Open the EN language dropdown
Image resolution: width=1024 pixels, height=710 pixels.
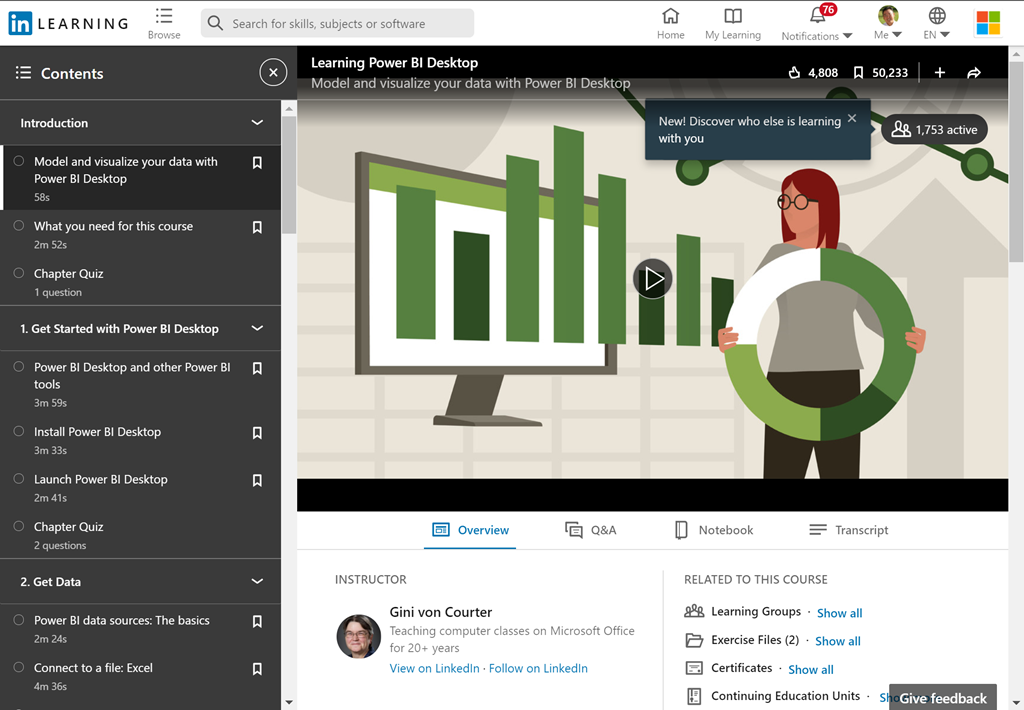pyautogui.click(x=936, y=34)
